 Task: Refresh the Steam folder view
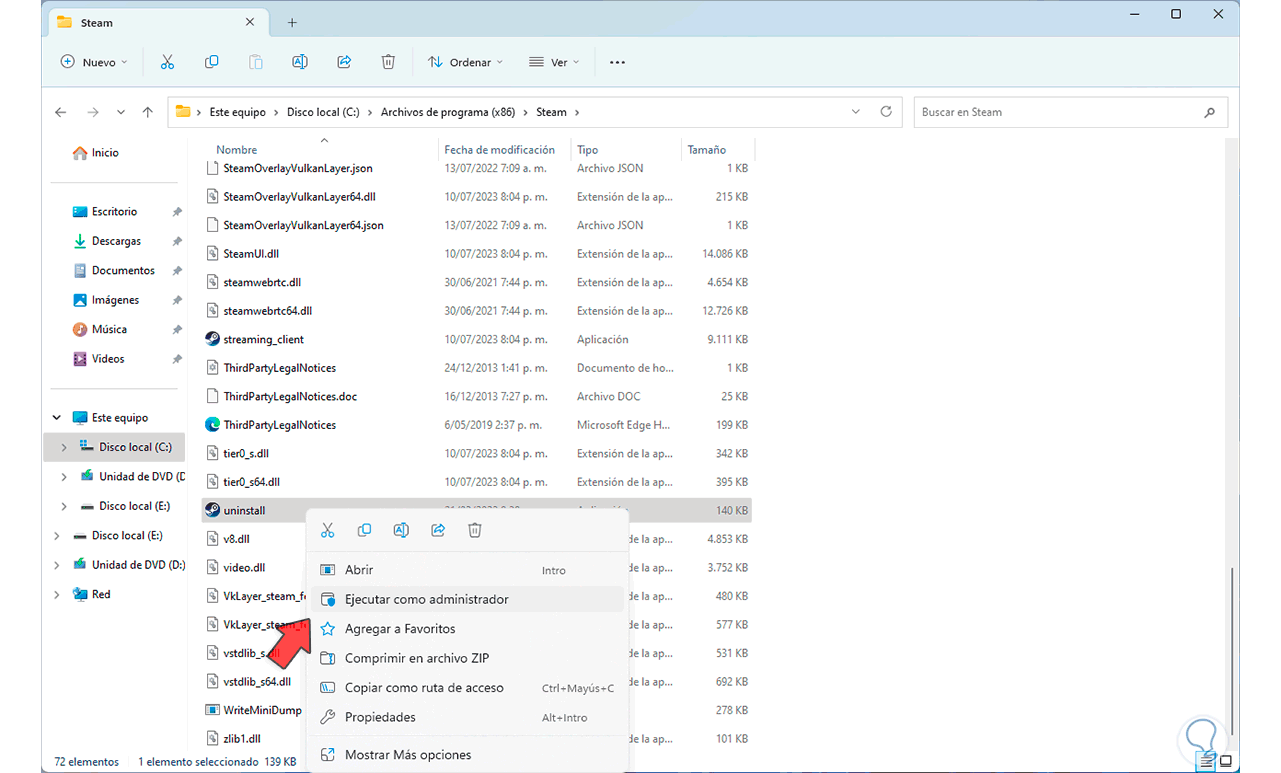pyautogui.click(x=886, y=112)
